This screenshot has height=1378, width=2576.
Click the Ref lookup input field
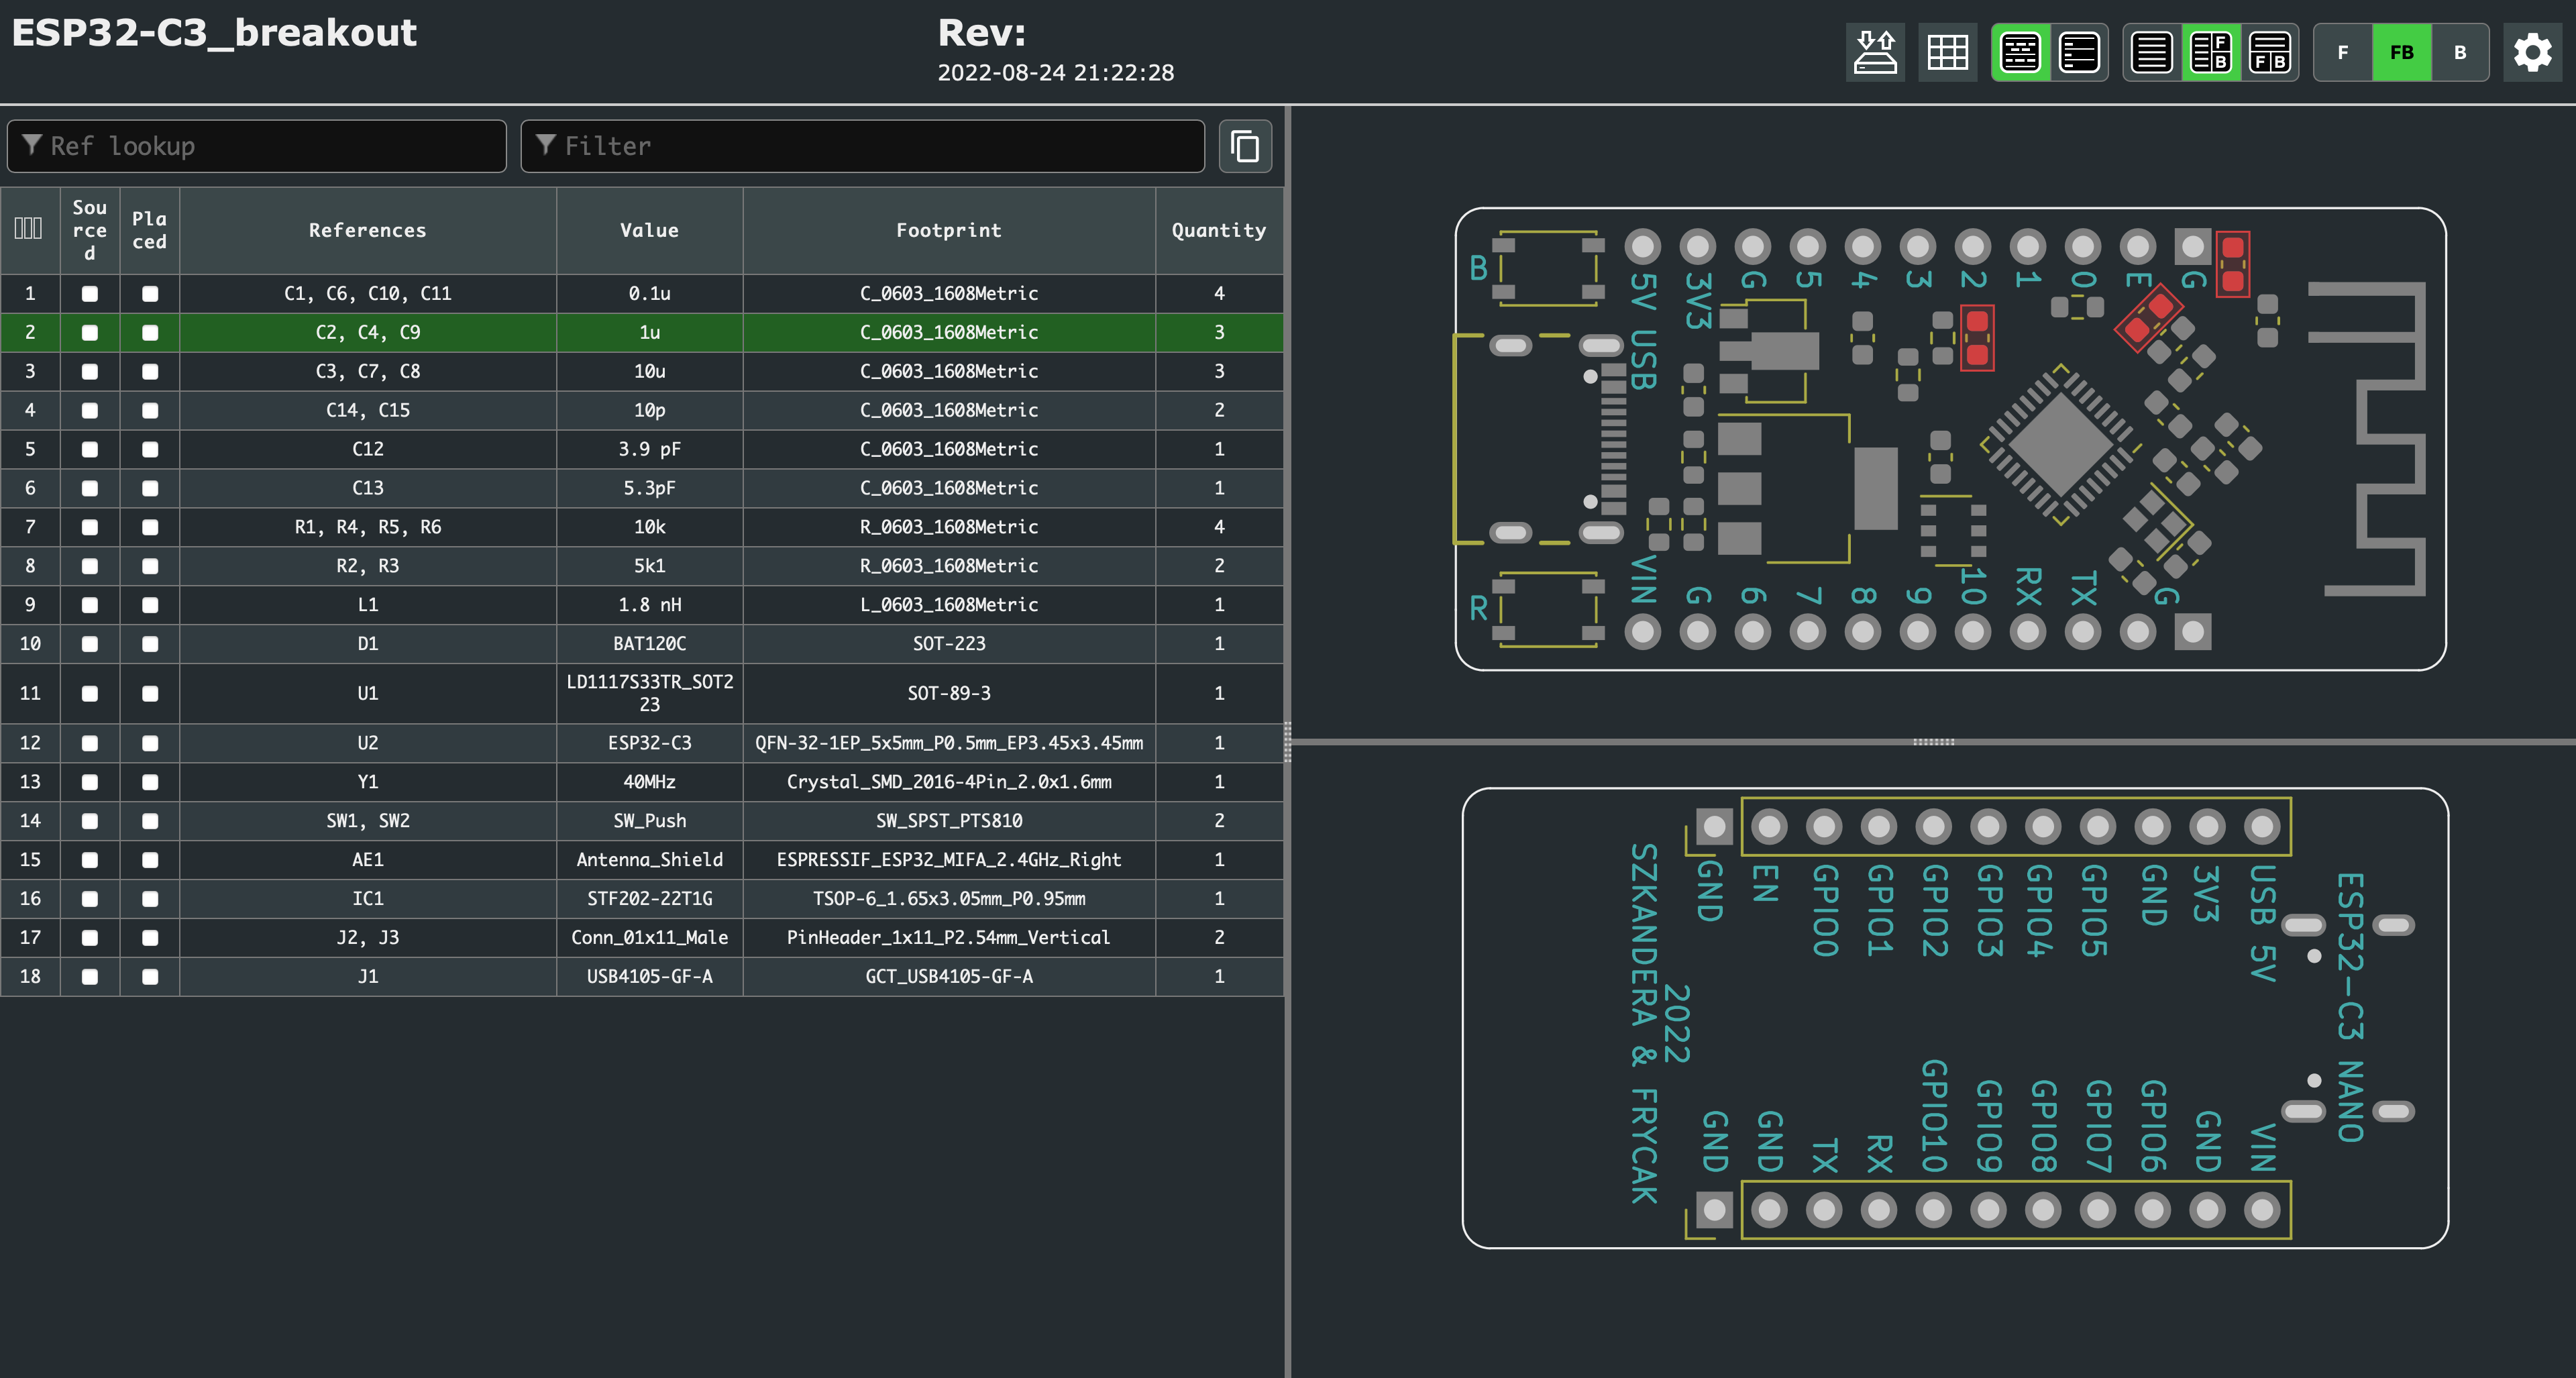tap(257, 146)
